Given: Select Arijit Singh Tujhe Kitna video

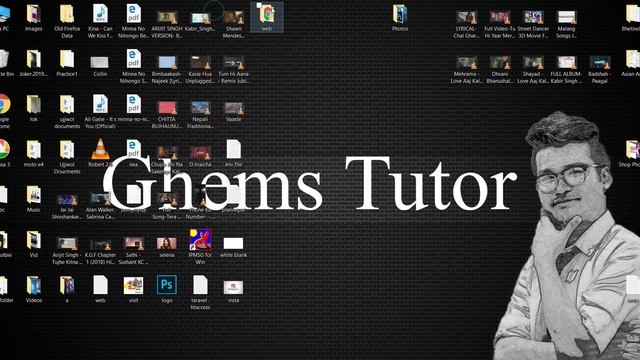Looking at the screenshot, I should [x=67, y=244].
